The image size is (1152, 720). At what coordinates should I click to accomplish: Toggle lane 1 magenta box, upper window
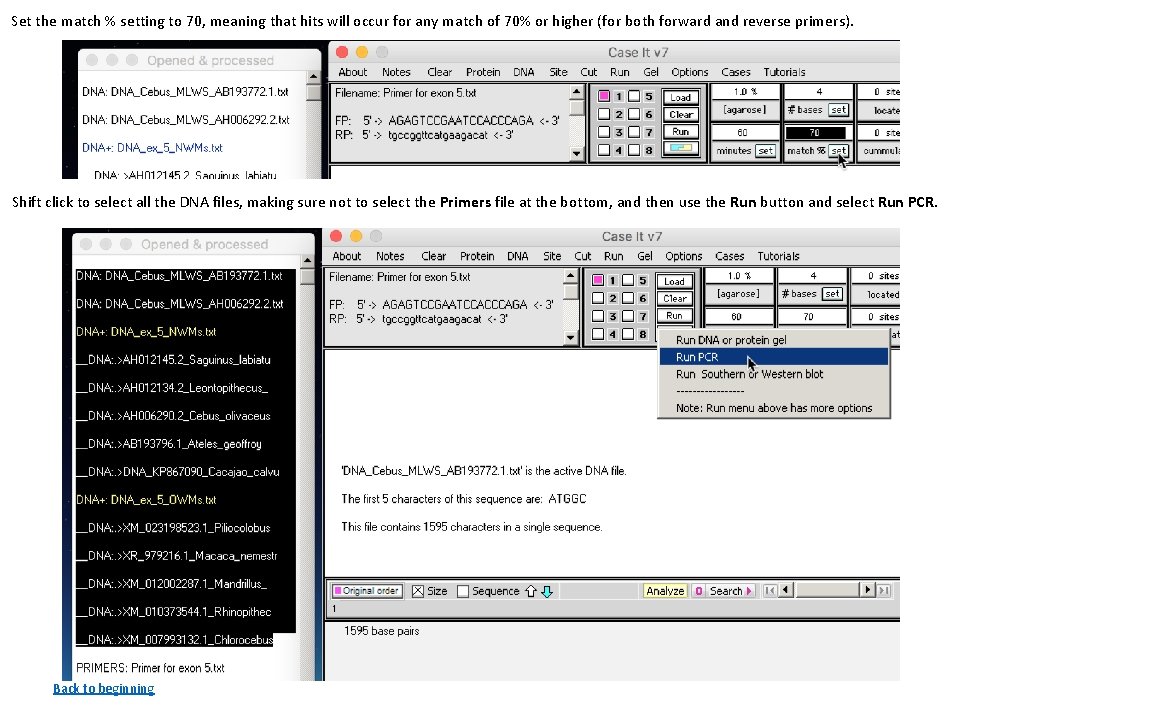tap(604, 96)
